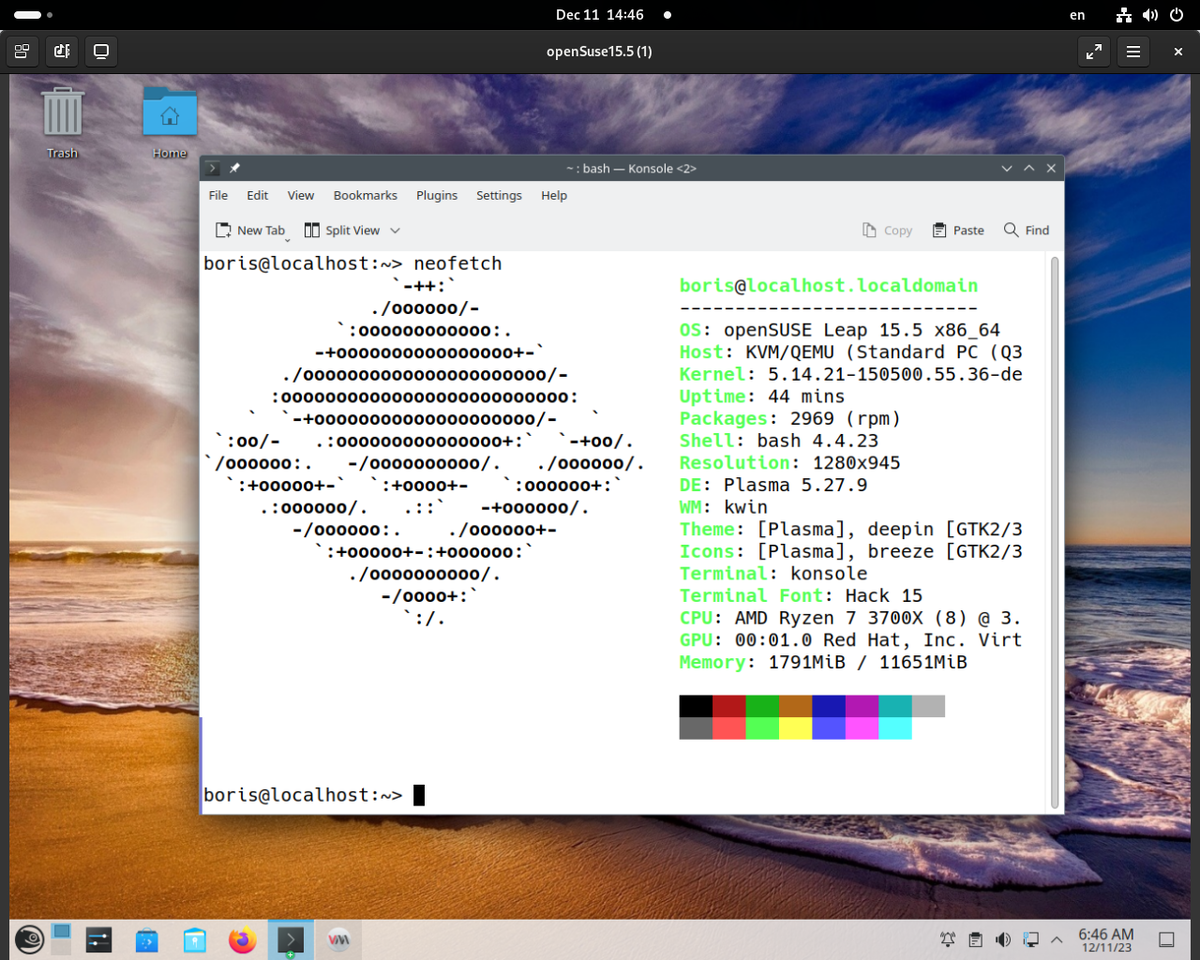The image size is (1200, 960).
Task: Select the Konsole task in the taskbar
Action: [x=291, y=940]
